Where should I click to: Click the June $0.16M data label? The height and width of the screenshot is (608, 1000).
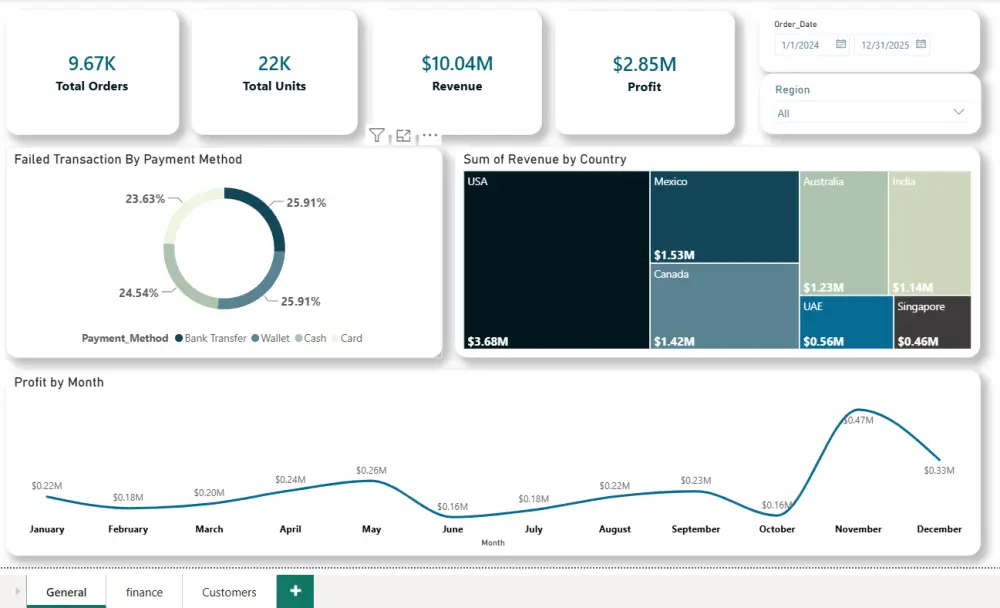(452, 507)
